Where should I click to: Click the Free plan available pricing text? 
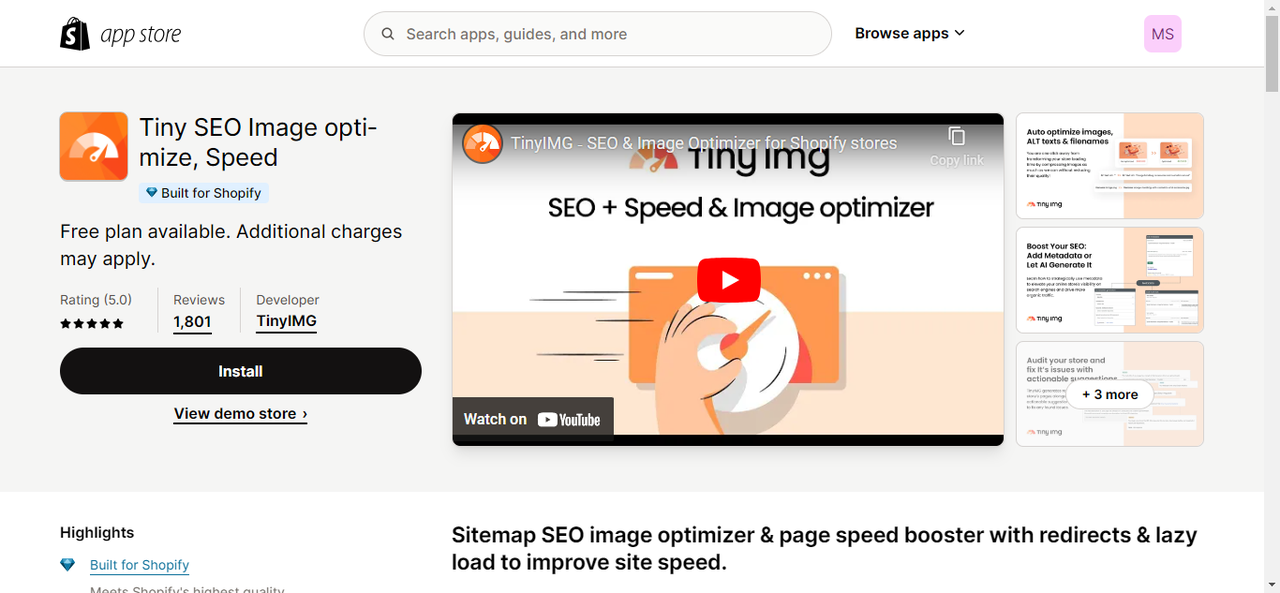231,245
